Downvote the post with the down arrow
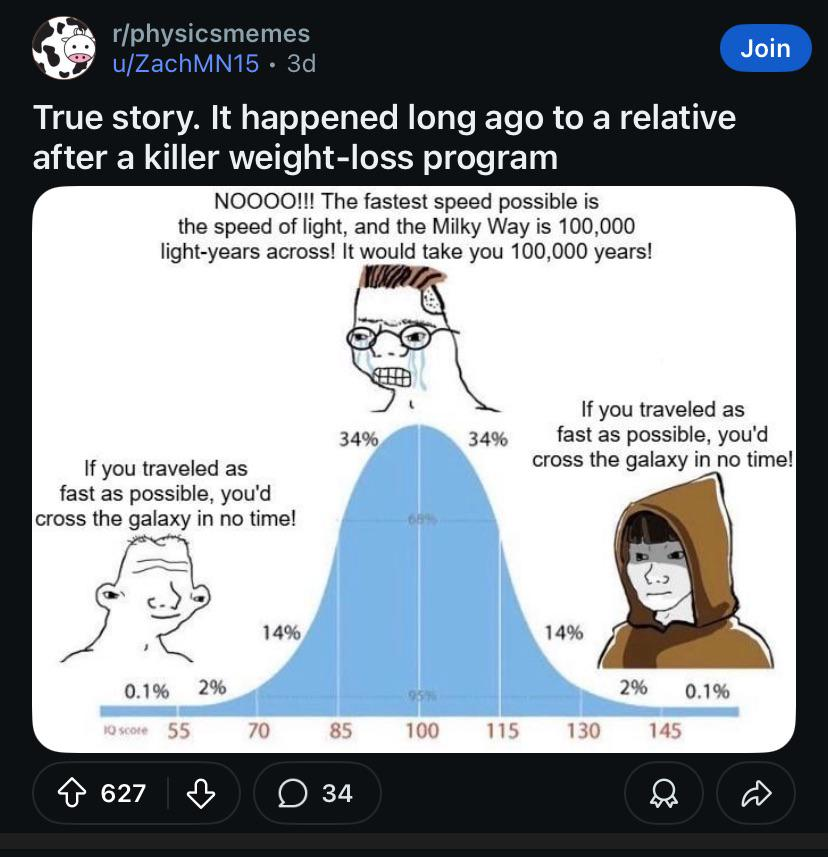828x857 pixels. [202, 793]
